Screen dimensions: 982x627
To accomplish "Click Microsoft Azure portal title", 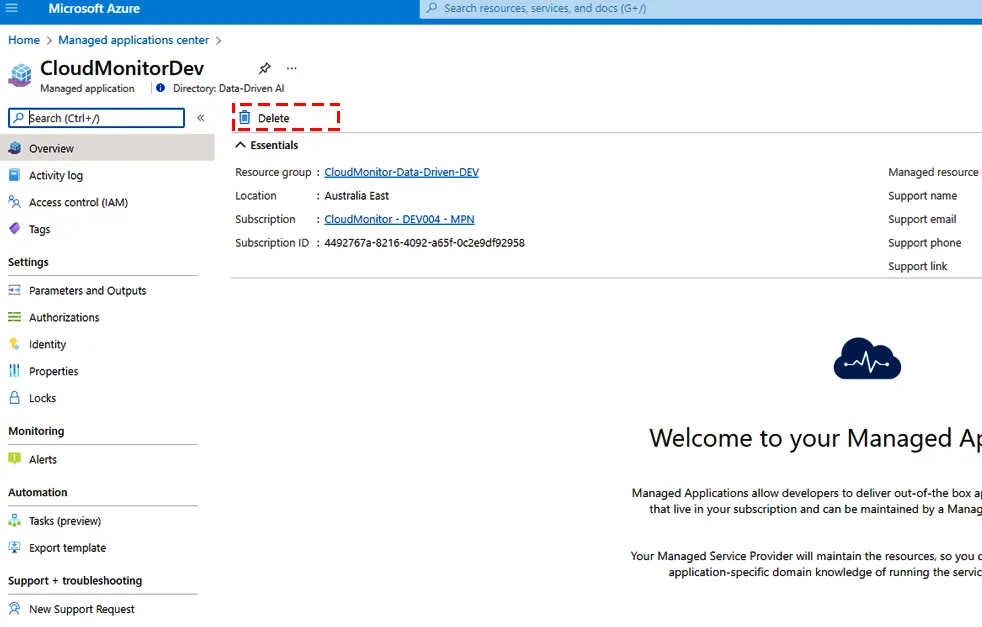I will 94,9.
